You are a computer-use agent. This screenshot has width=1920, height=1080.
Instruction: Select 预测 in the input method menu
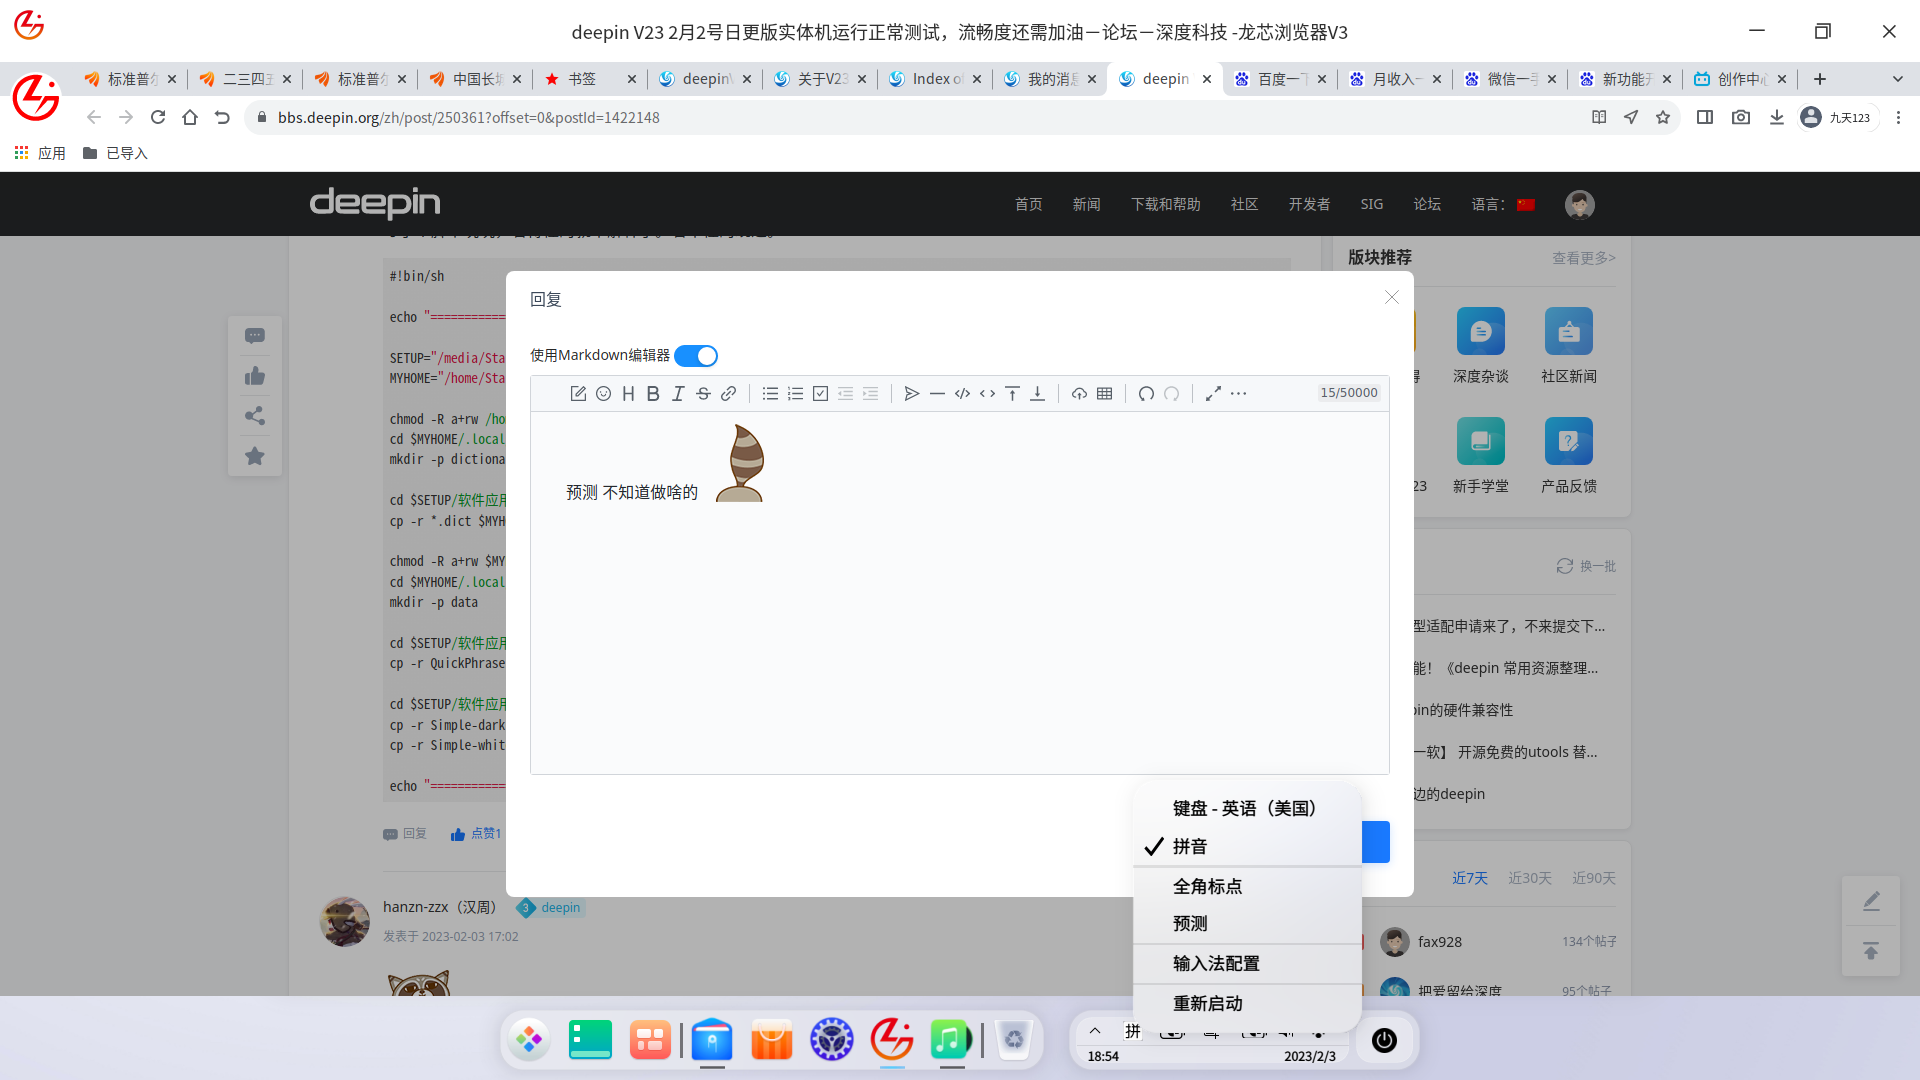pos(1190,923)
